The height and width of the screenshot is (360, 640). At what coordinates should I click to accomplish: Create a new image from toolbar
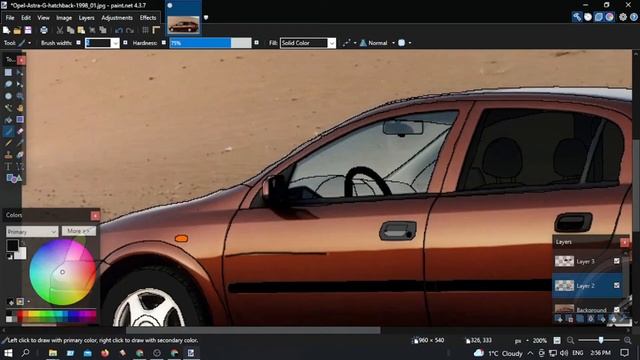[x=6, y=30]
